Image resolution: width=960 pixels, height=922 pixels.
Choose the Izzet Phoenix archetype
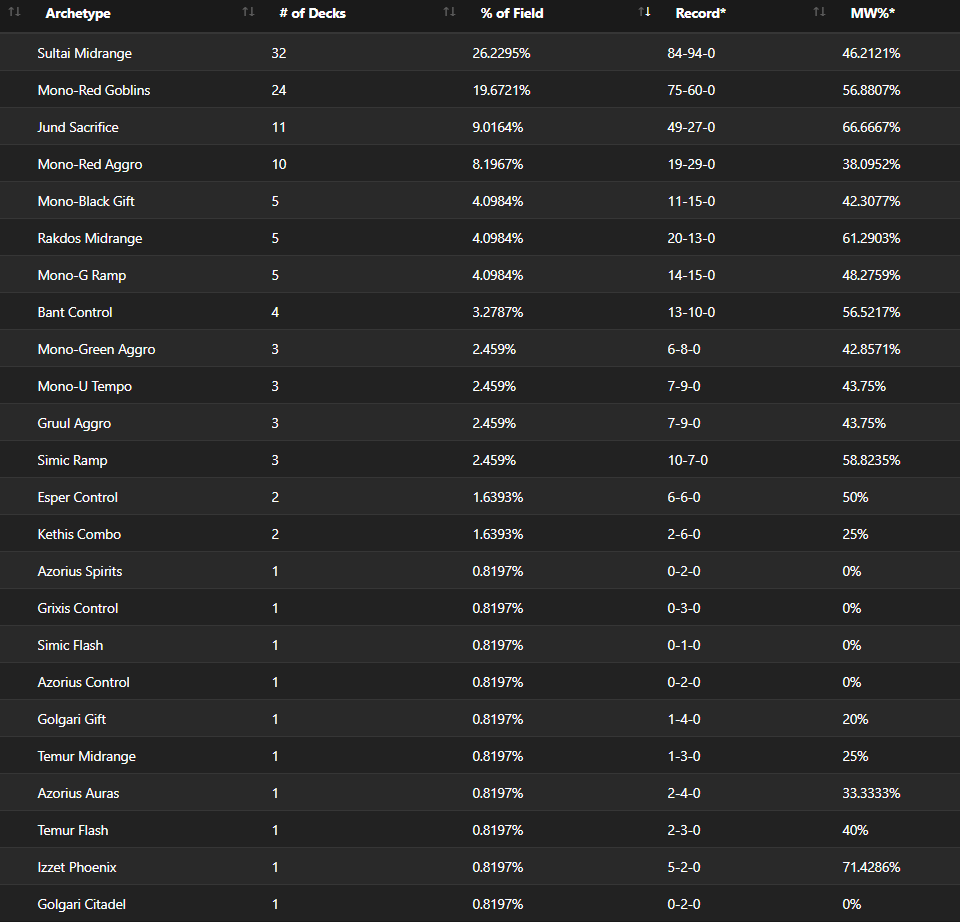(x=77, y=867)
